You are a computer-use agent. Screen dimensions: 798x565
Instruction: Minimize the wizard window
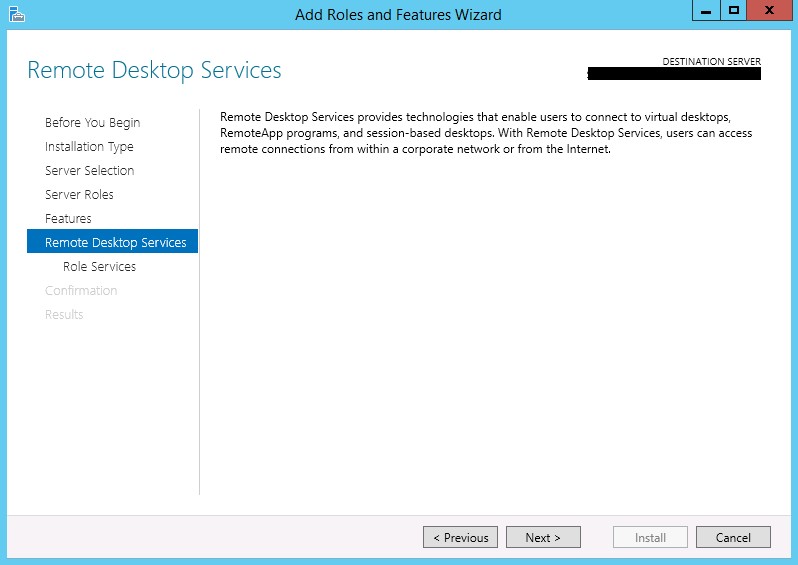(x=706, y=11)
